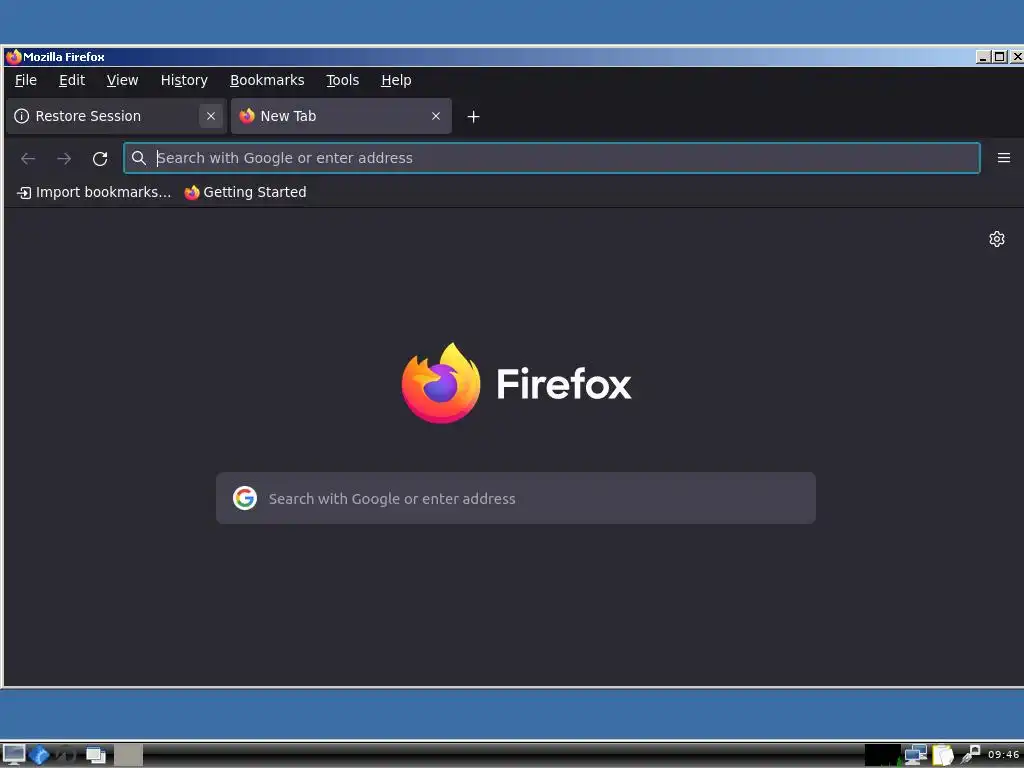Reload the current page
The height and width of the screenshot is (768, 1024).
click(x=100, y=158)
